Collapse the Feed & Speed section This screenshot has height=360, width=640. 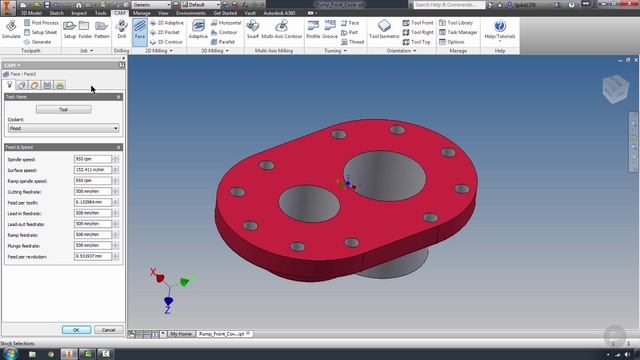(118, 147)
